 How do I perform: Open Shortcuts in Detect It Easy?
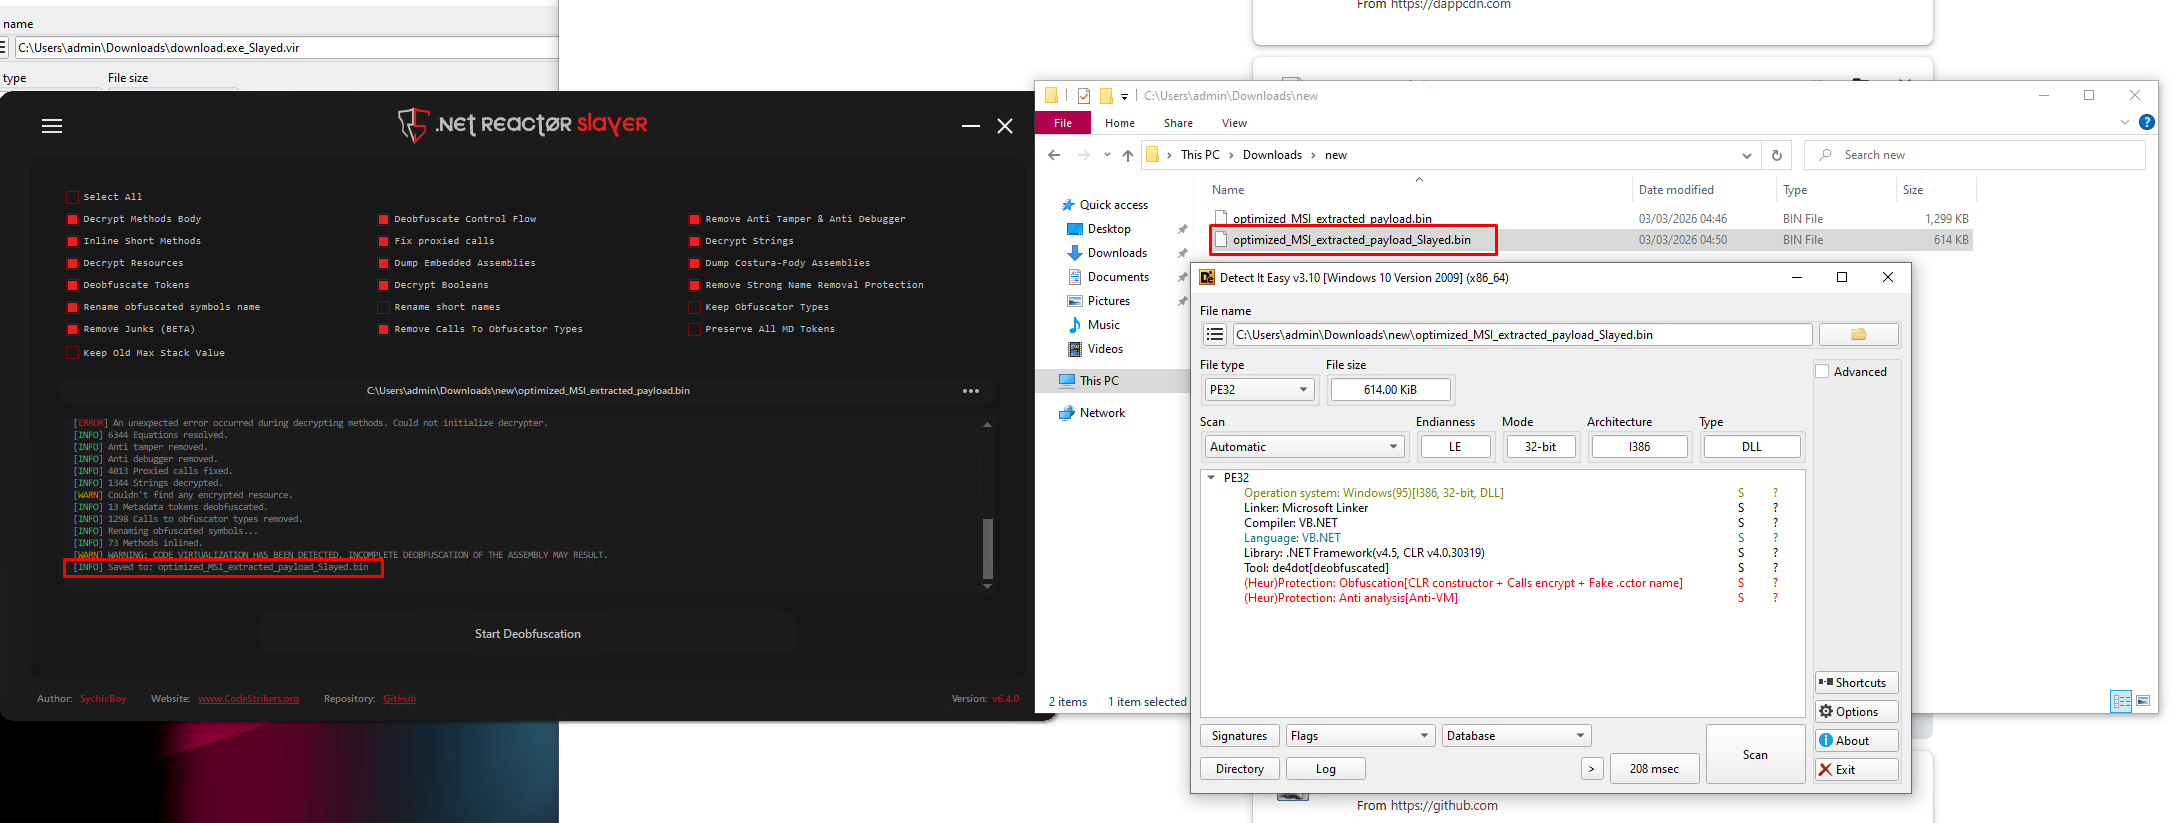coord(1856,683)
